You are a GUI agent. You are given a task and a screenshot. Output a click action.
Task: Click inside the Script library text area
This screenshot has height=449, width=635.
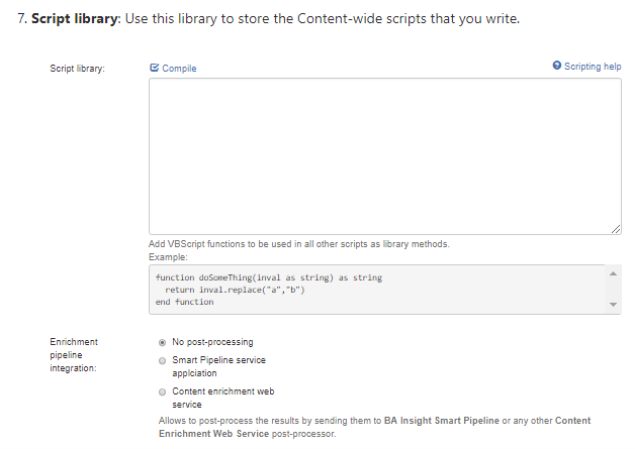[x=385, y=156]
